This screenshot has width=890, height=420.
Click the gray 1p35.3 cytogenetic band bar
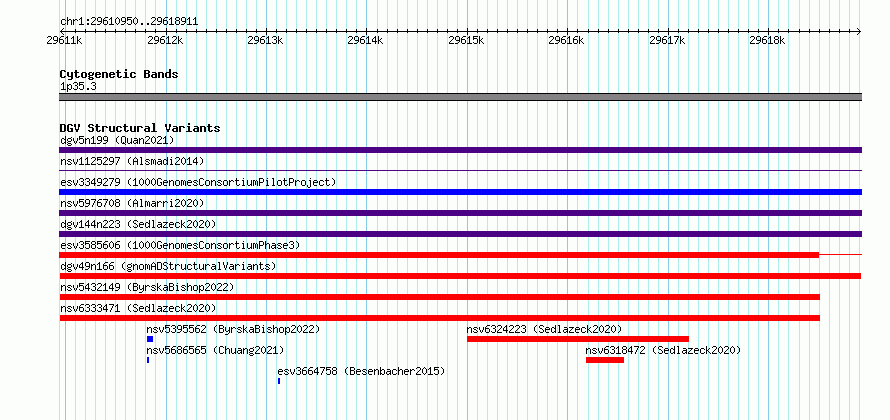(460, 97)
